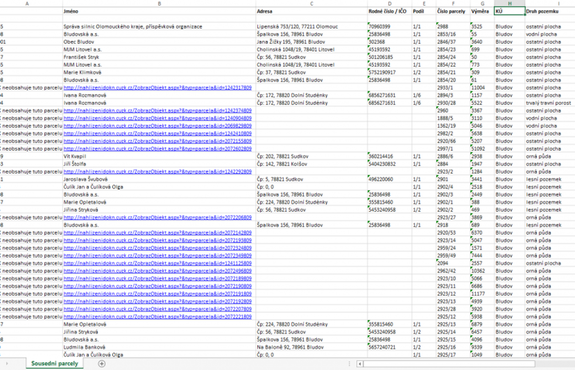Image resolution: width=575 pixels, height=370 pixels.
Task: Select the František Stryk name cell
Action: 159,57
